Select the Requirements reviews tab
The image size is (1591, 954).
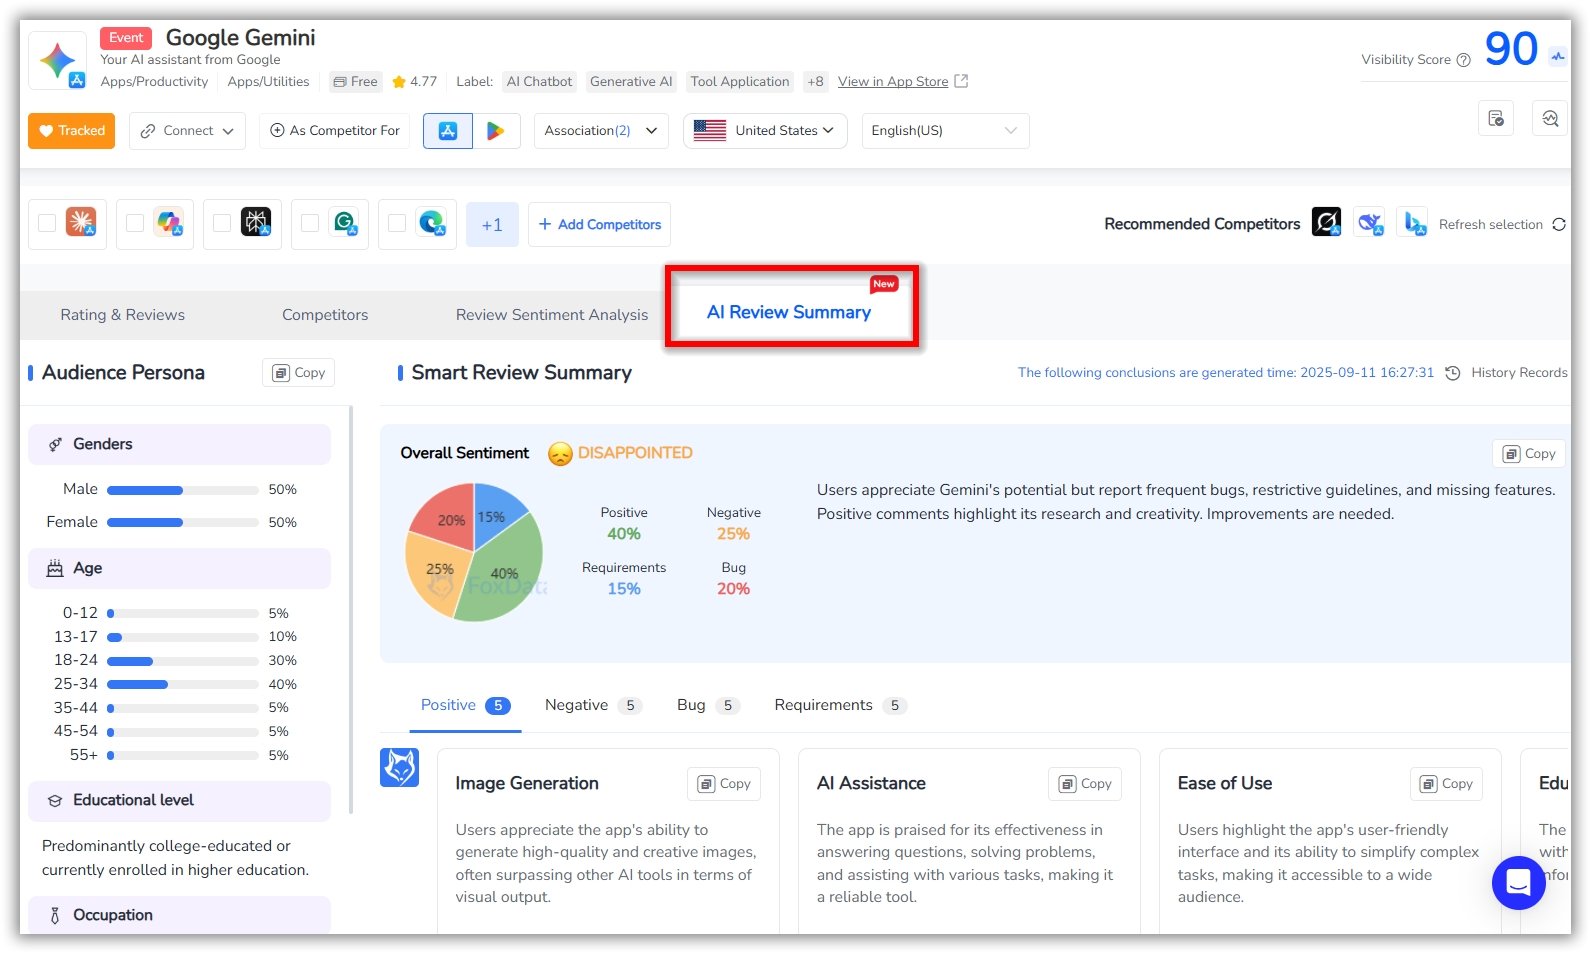tap(839, 705)
